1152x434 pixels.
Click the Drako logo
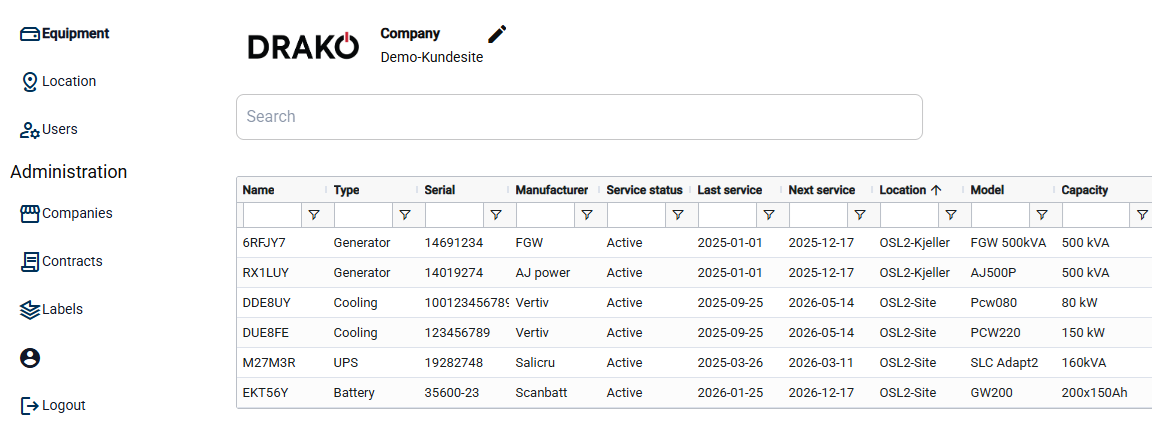click(x=302, y=46)
